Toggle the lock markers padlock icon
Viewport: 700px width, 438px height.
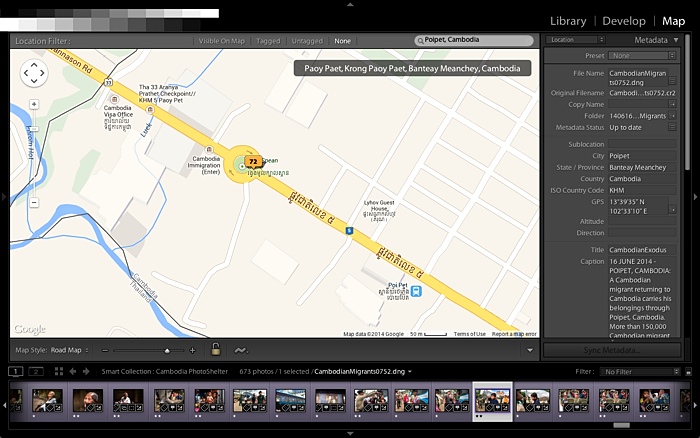coord(216,349)
